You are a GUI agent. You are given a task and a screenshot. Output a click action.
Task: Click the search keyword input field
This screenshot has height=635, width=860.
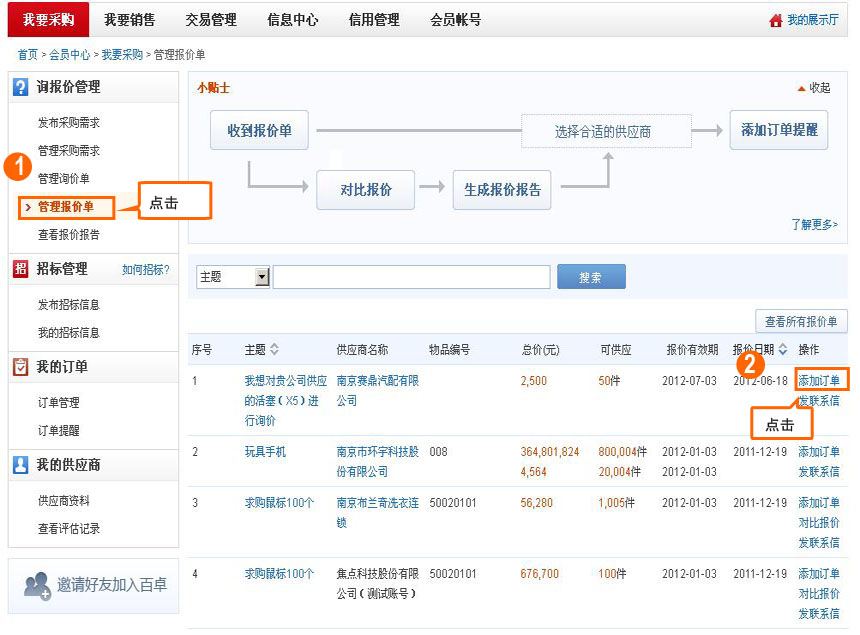411,277
